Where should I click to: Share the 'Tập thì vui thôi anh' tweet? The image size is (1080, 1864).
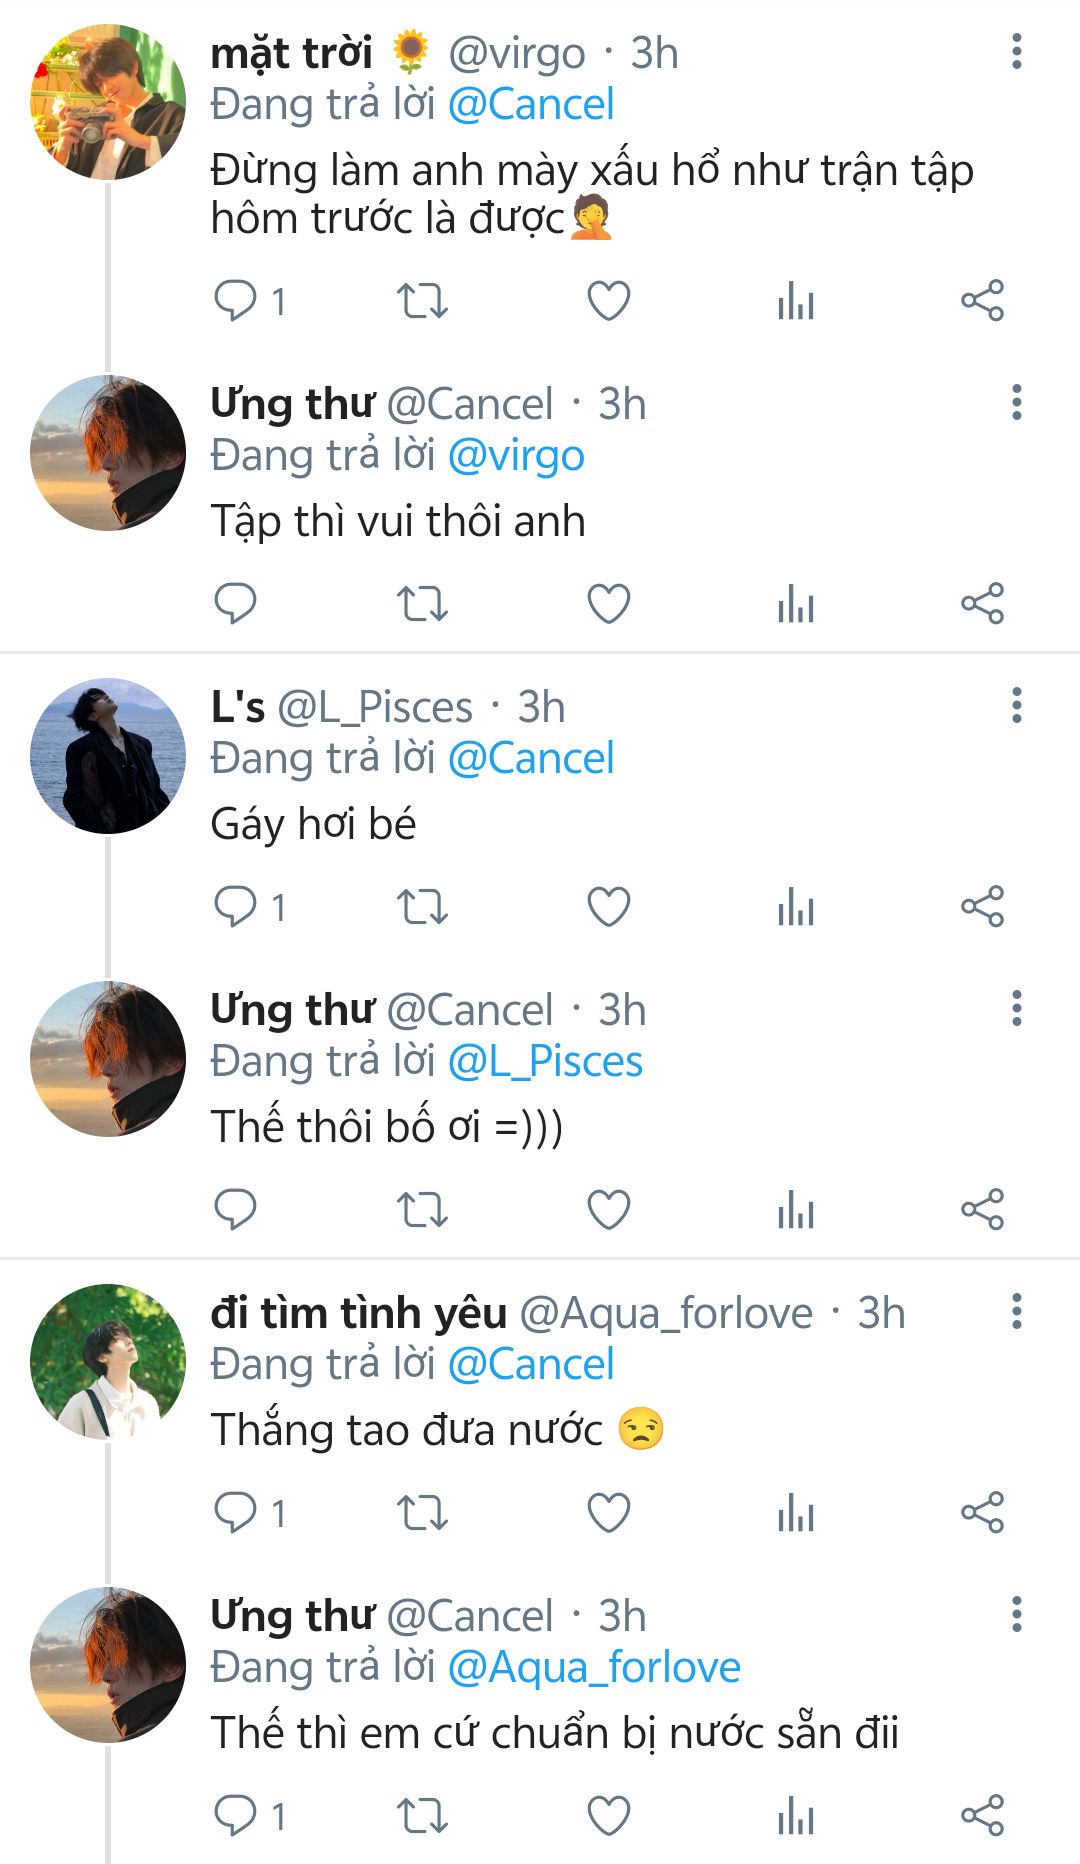click(x=982, y=604)
